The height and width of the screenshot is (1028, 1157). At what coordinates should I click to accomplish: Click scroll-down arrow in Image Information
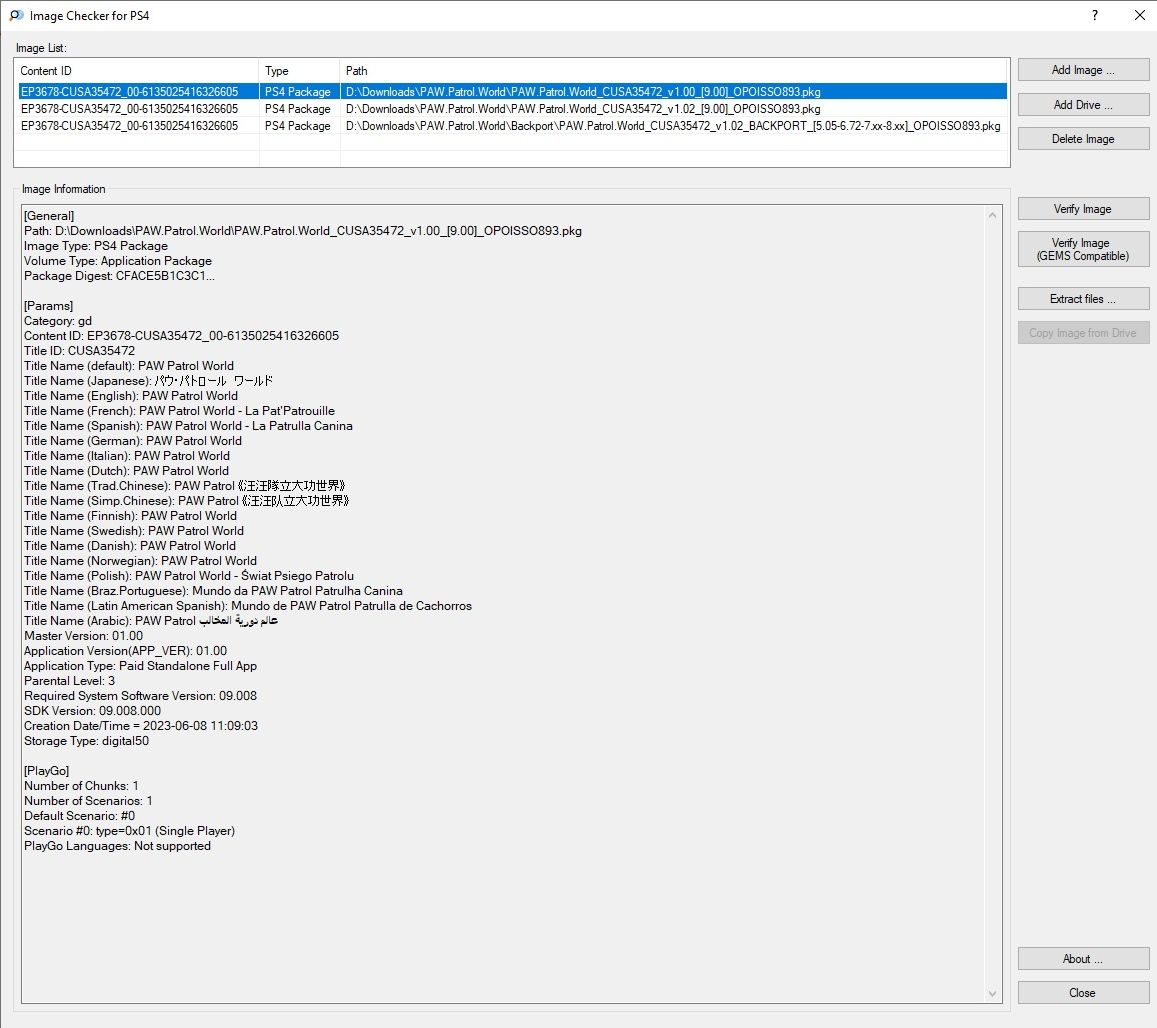[x=992, y=993]
